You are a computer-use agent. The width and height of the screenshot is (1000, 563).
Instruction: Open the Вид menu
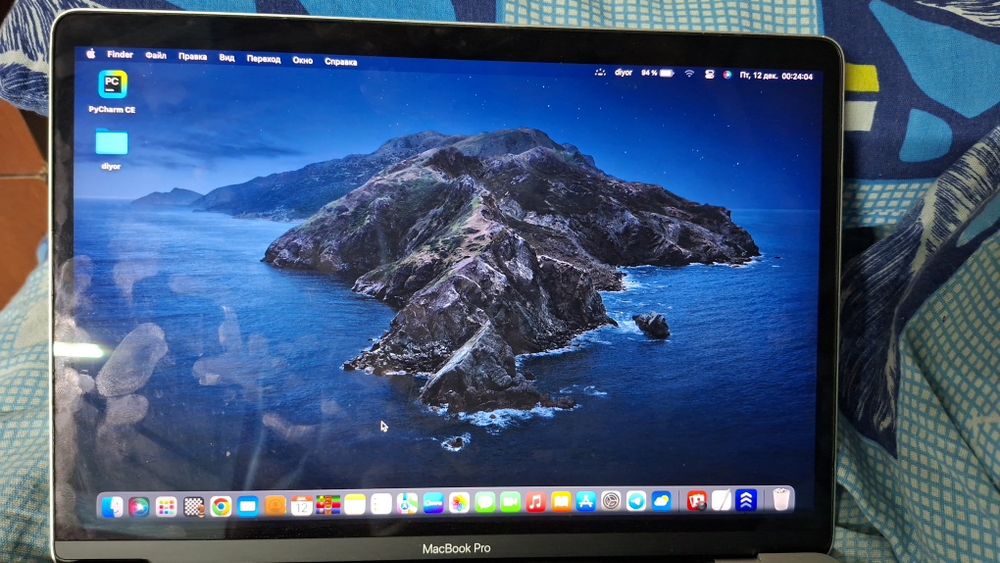[226, 58]
